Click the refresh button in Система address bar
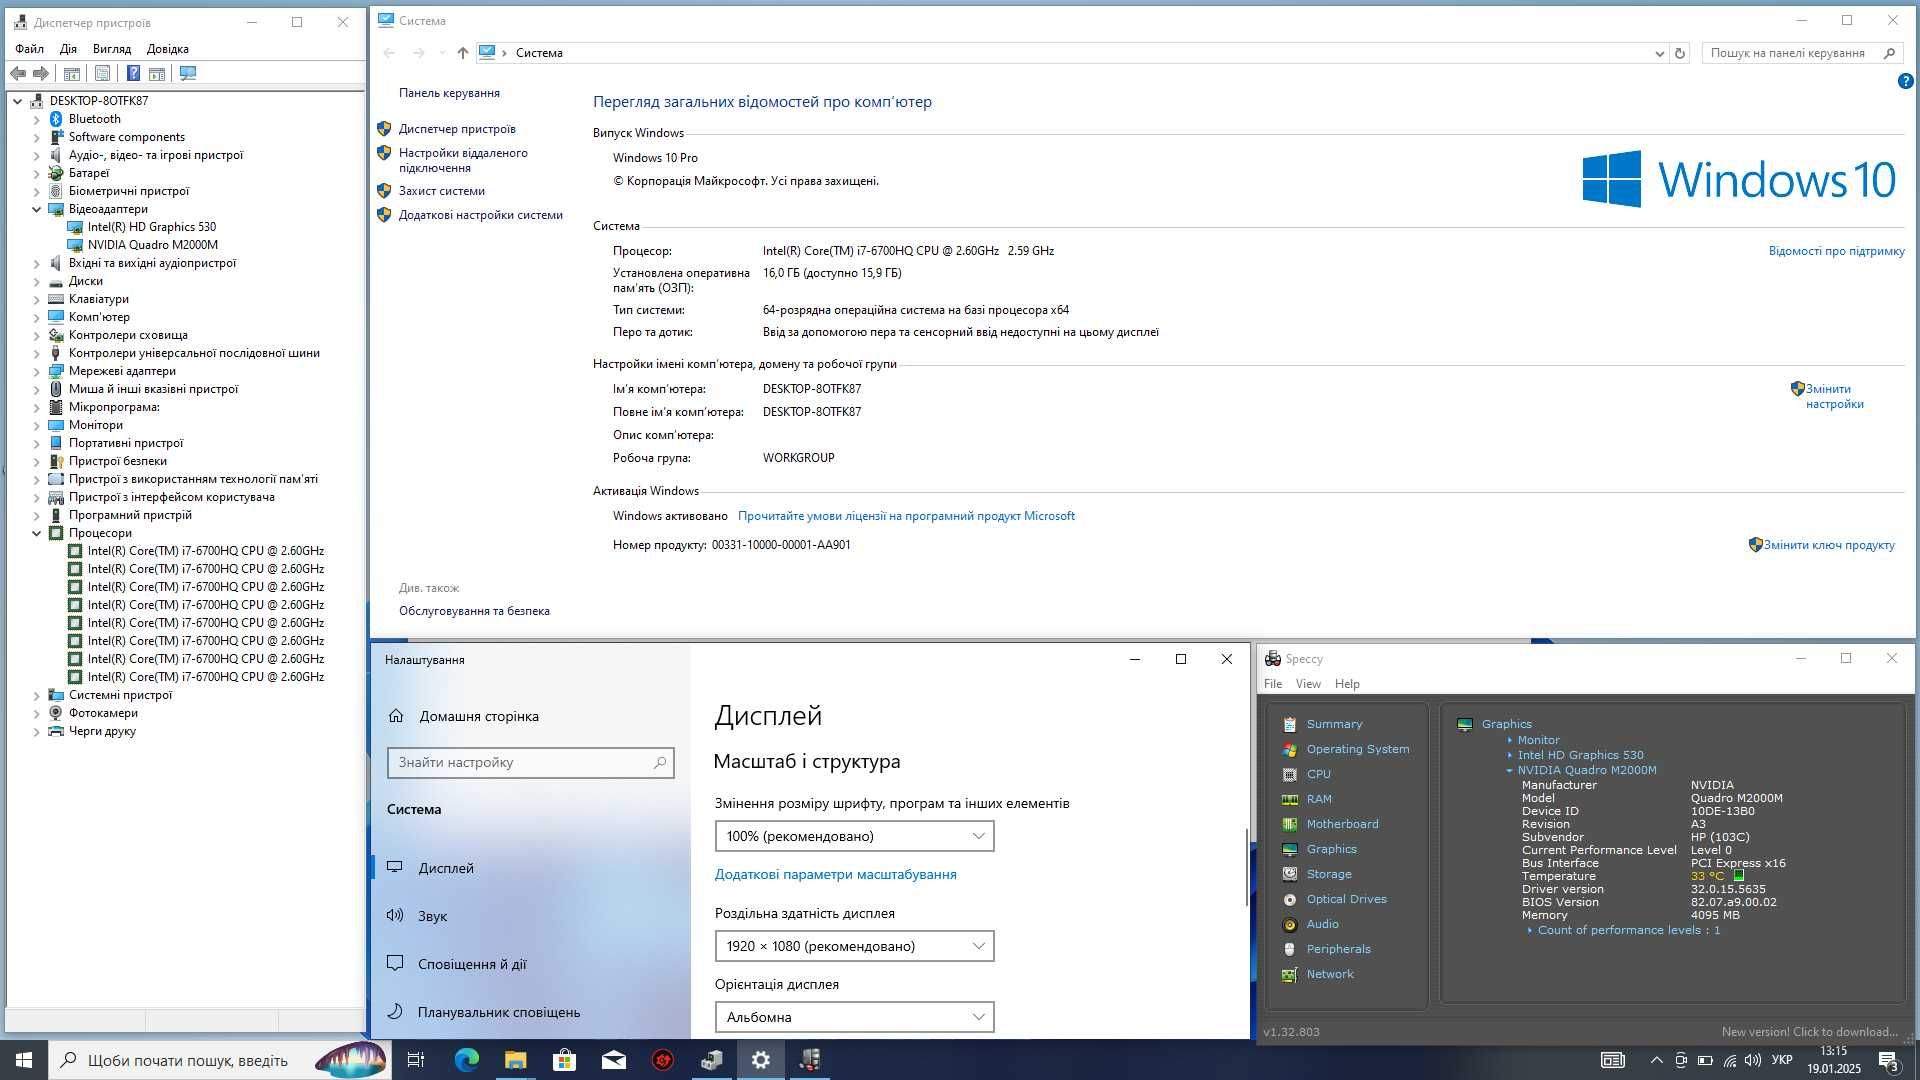1920x1080 pixels. [x=1680, y=53]
